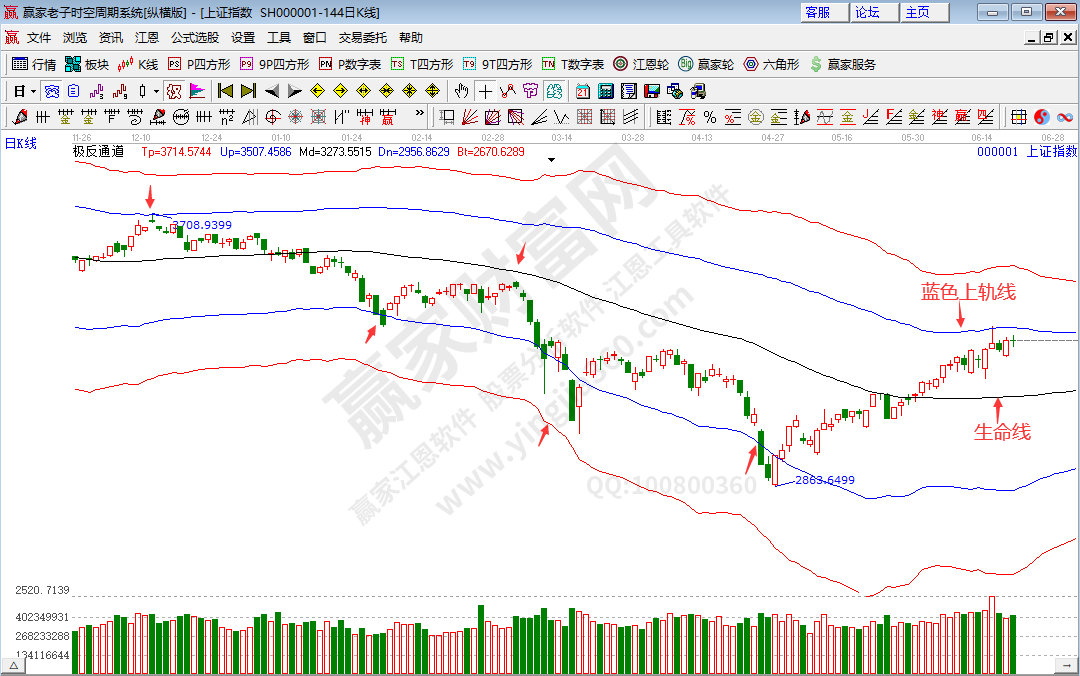Click the horizontal scrollbar left arrow

click(15, 665)
